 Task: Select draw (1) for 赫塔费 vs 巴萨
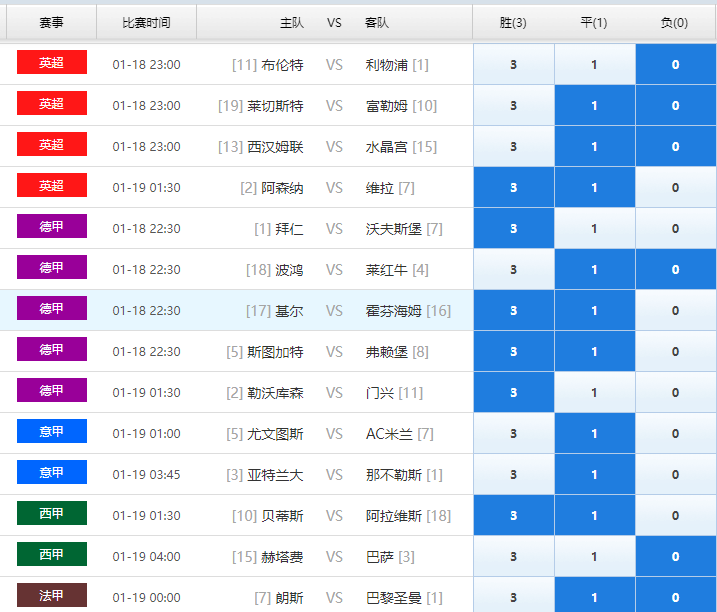click(594, 556)
